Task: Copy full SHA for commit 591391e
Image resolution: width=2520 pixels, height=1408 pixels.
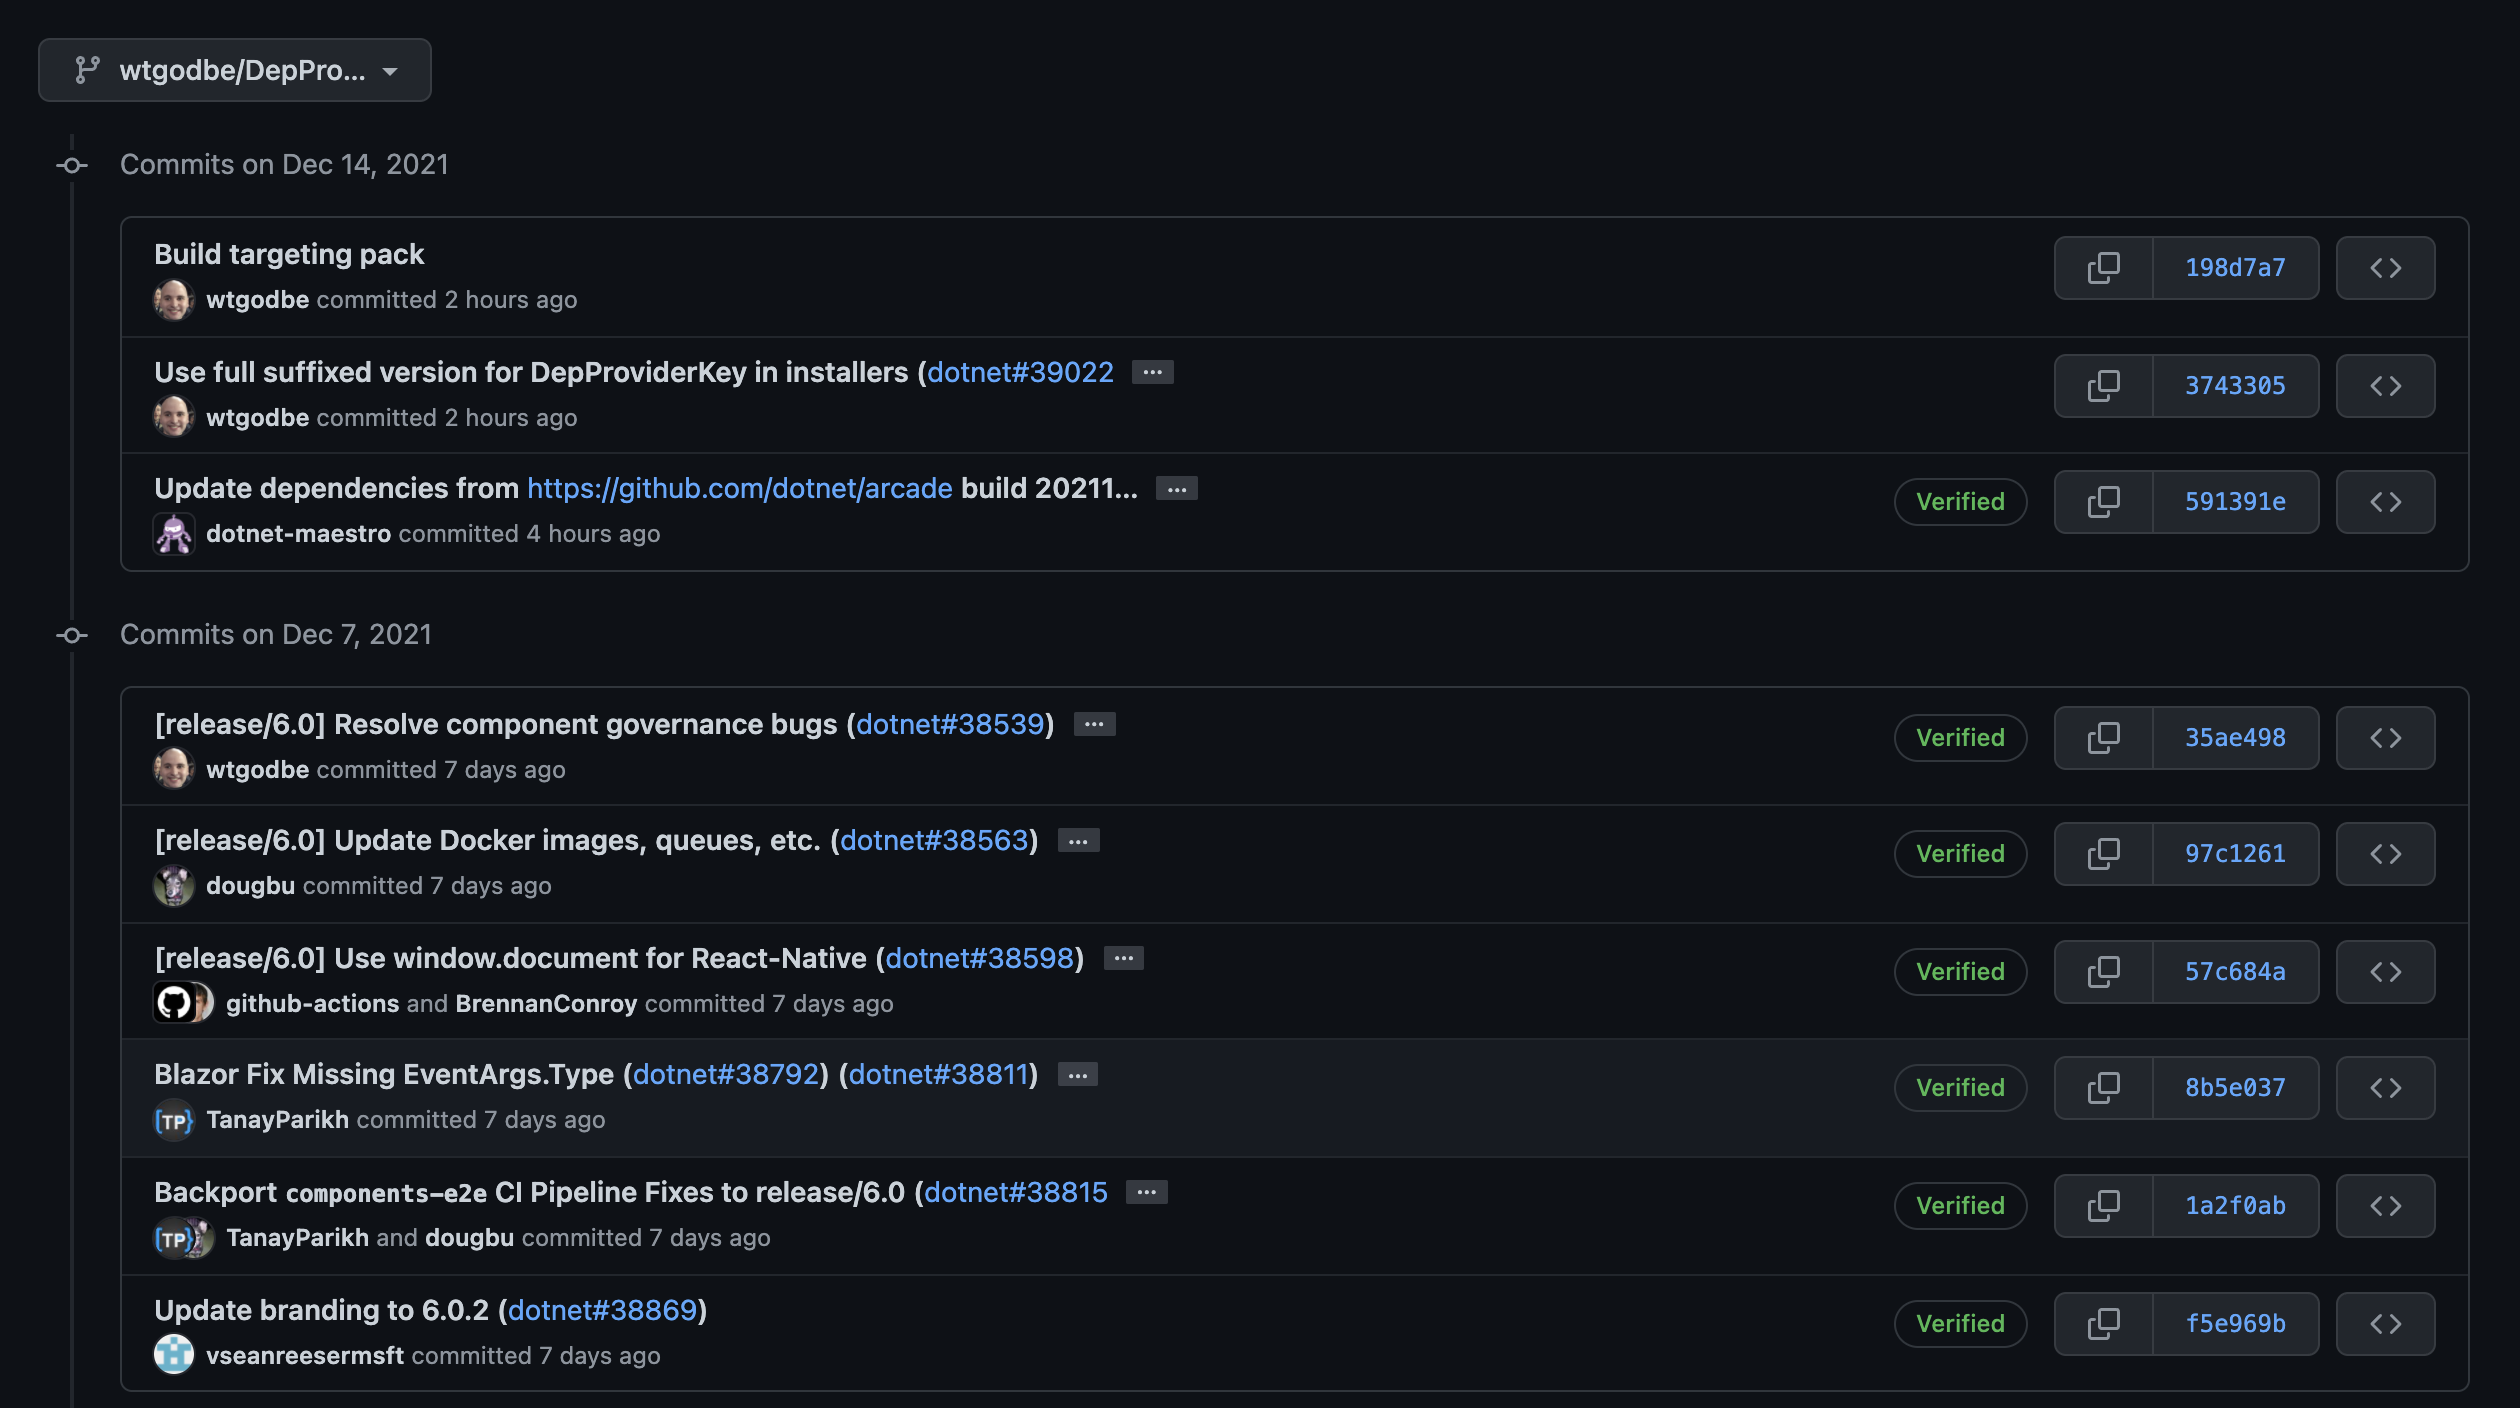Action: click(2103, 502)
